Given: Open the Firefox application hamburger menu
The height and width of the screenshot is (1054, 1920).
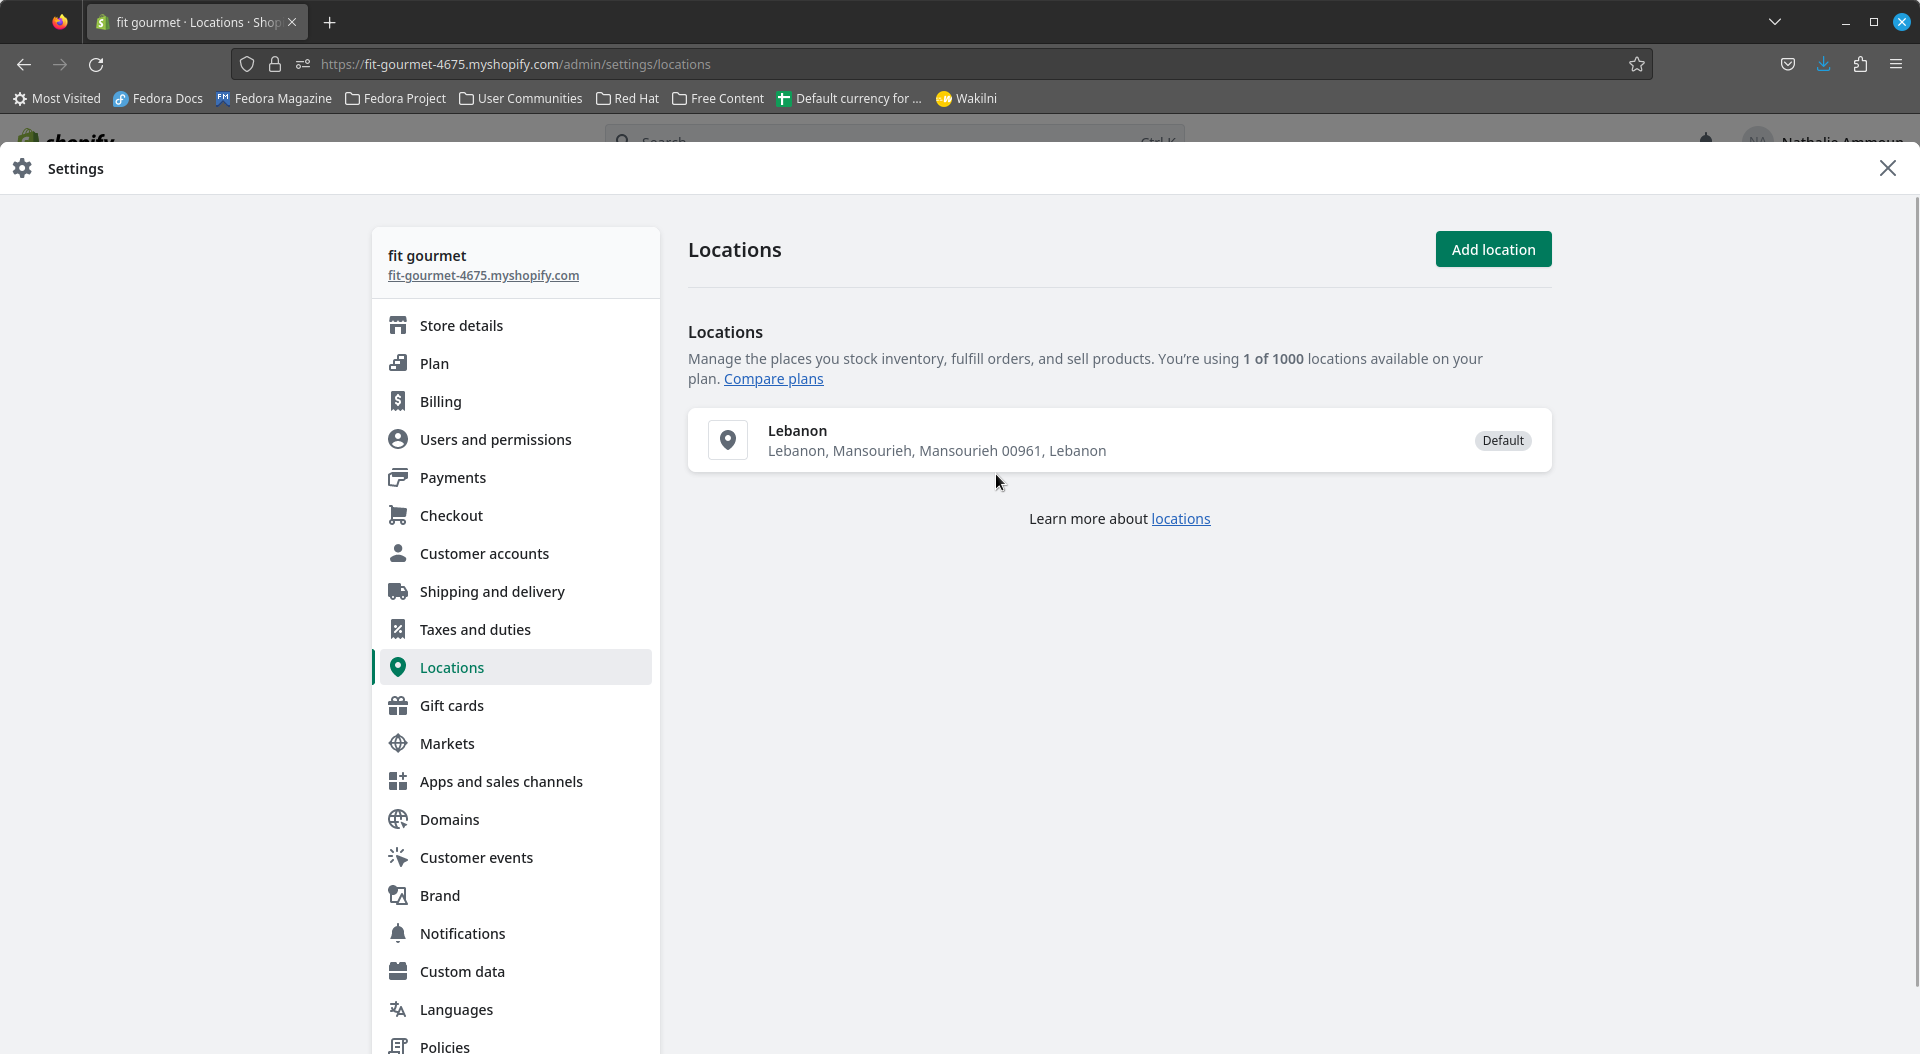Looking at the screenshot, I should pos(1896,64).
